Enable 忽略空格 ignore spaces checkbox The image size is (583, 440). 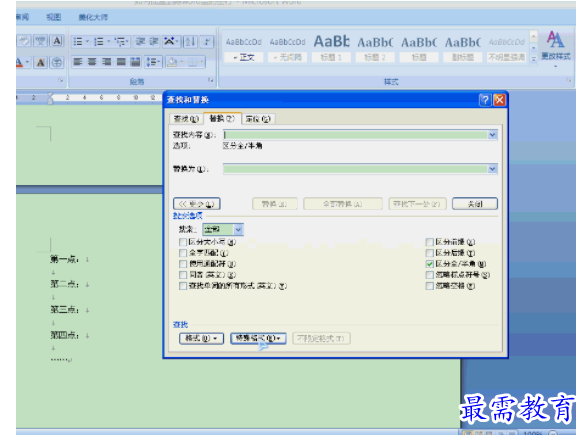430,286
